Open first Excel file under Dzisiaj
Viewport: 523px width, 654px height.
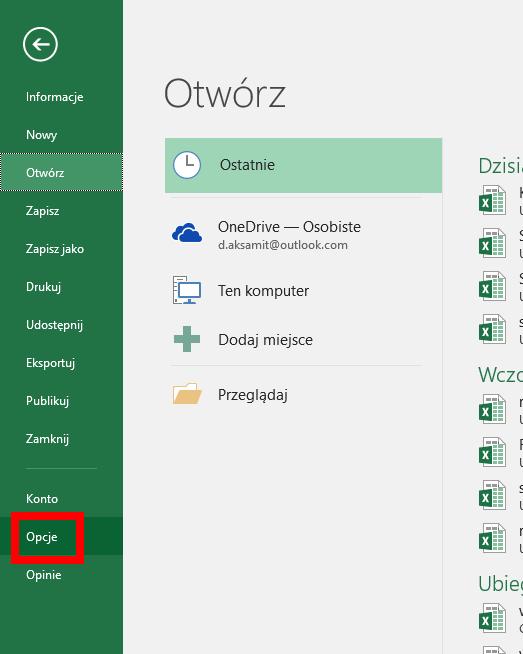coord(493,200)
